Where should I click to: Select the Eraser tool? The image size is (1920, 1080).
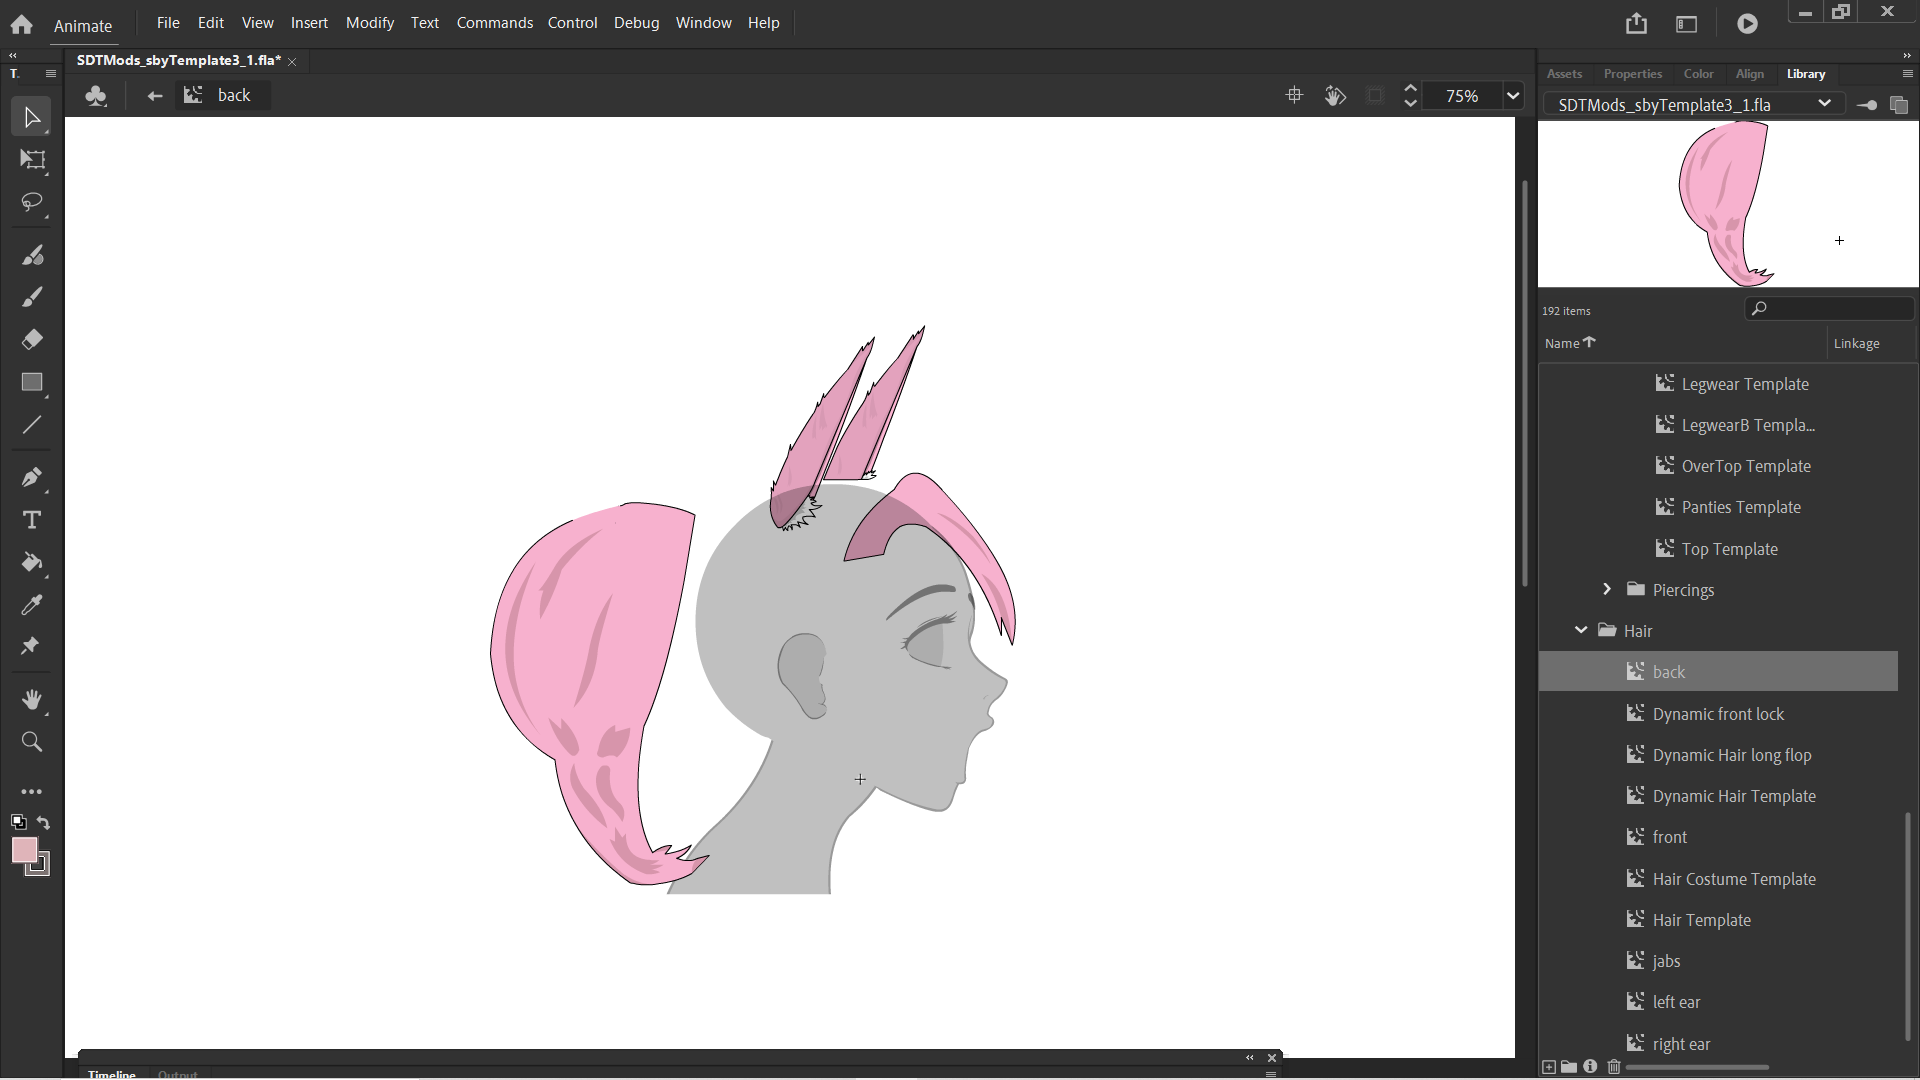(32, 340)
